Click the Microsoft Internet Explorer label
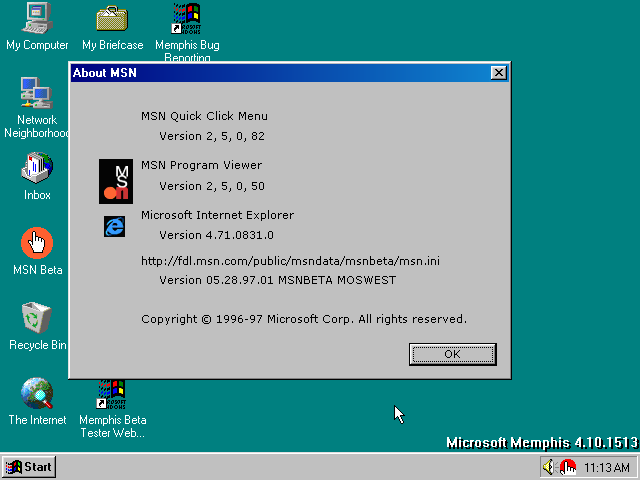This screenshot has height=480, width=640. (218, 215)
